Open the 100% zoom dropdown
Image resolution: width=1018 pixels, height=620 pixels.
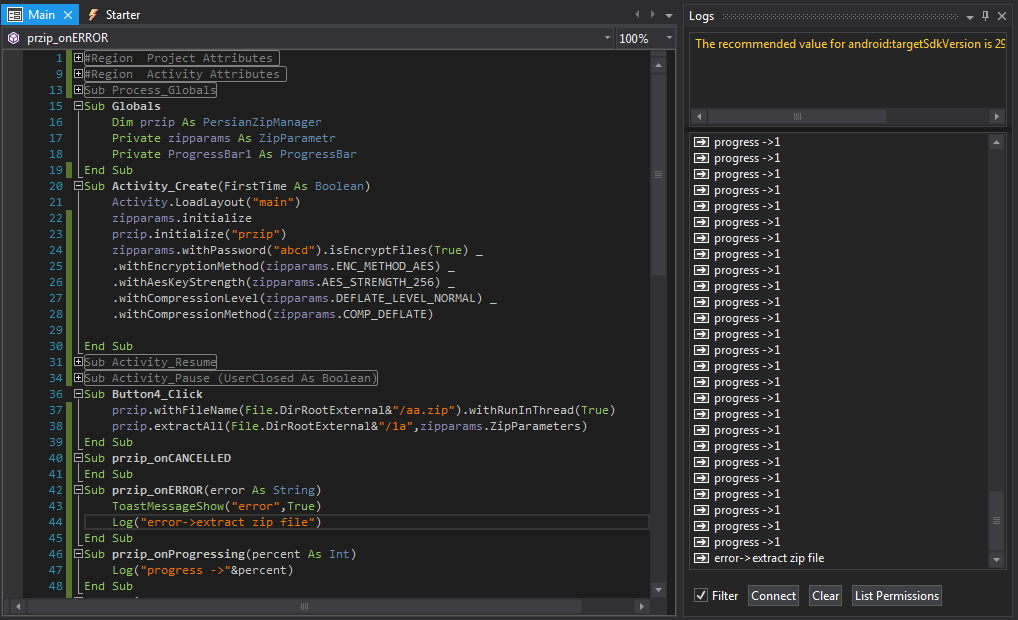click(669, 38)
